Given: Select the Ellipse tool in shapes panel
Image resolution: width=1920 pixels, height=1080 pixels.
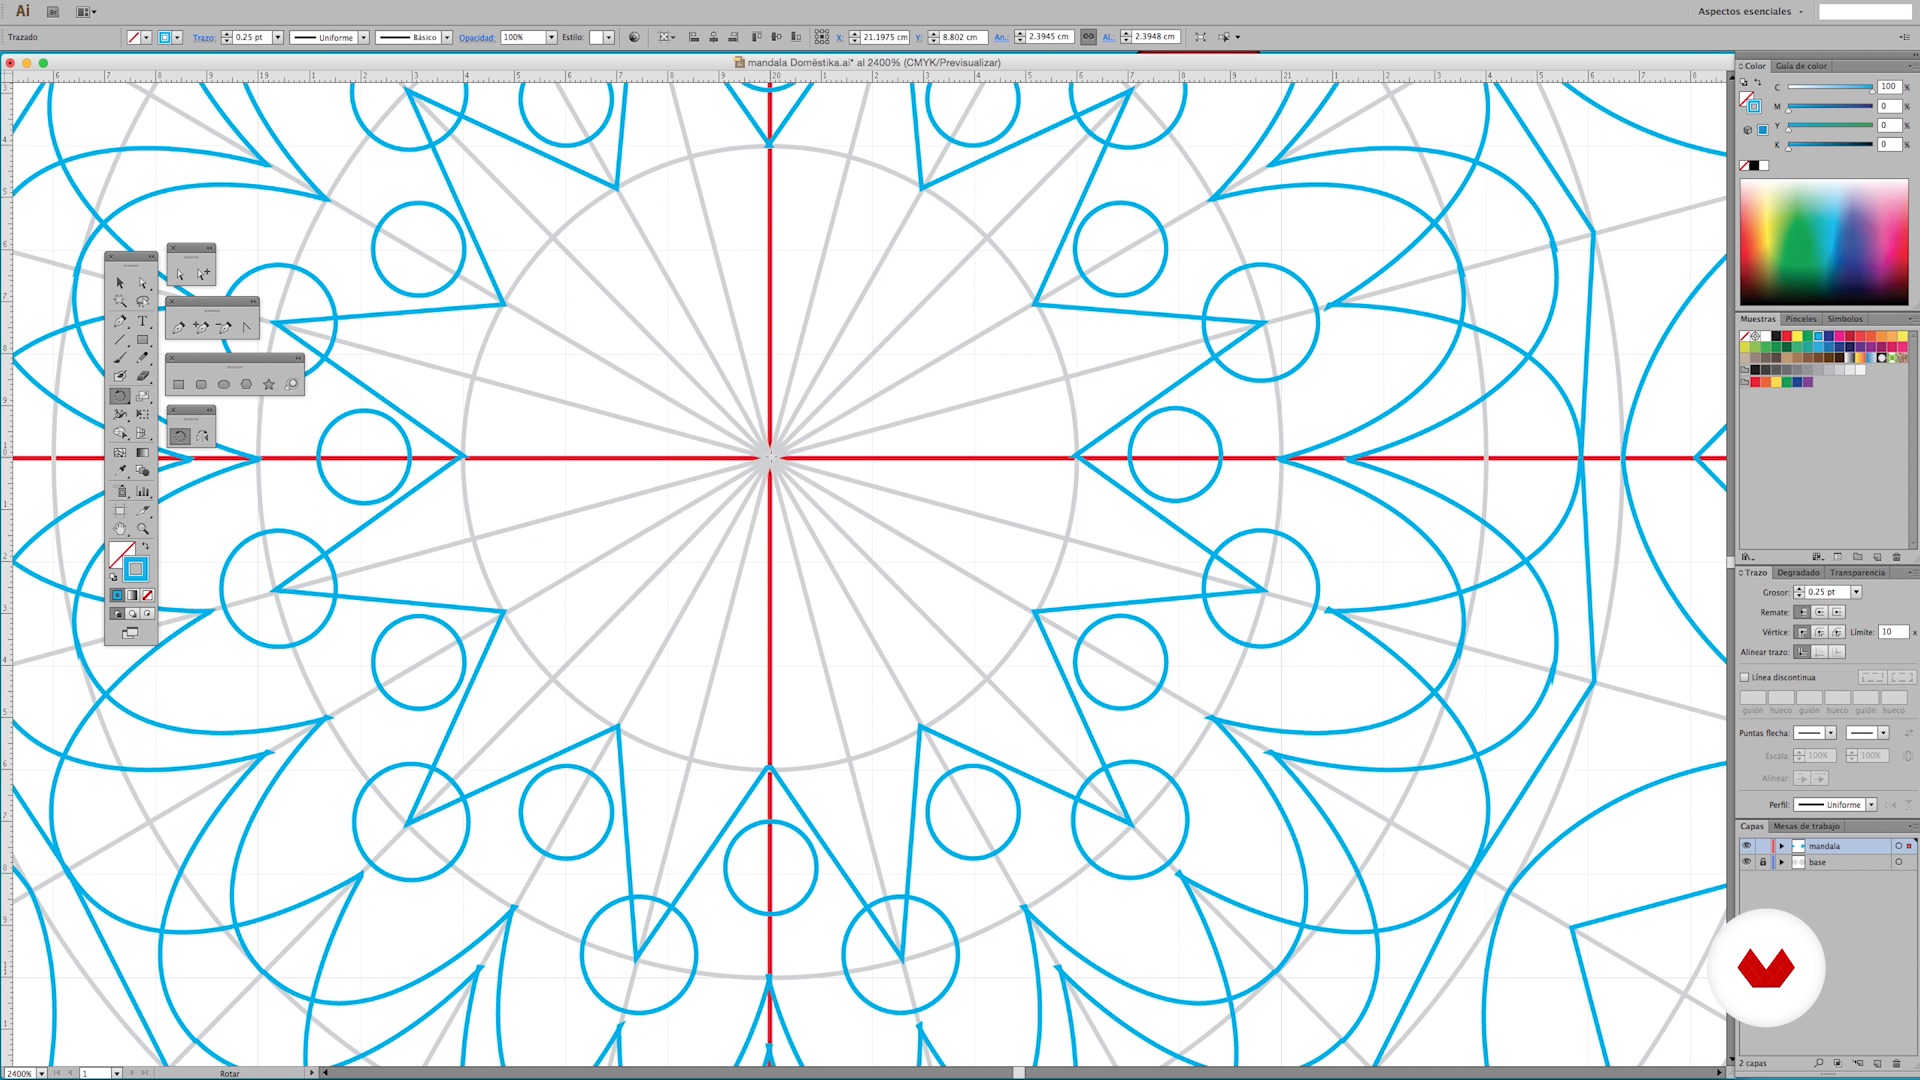Looking at the screenshot, I should [224, 384].
